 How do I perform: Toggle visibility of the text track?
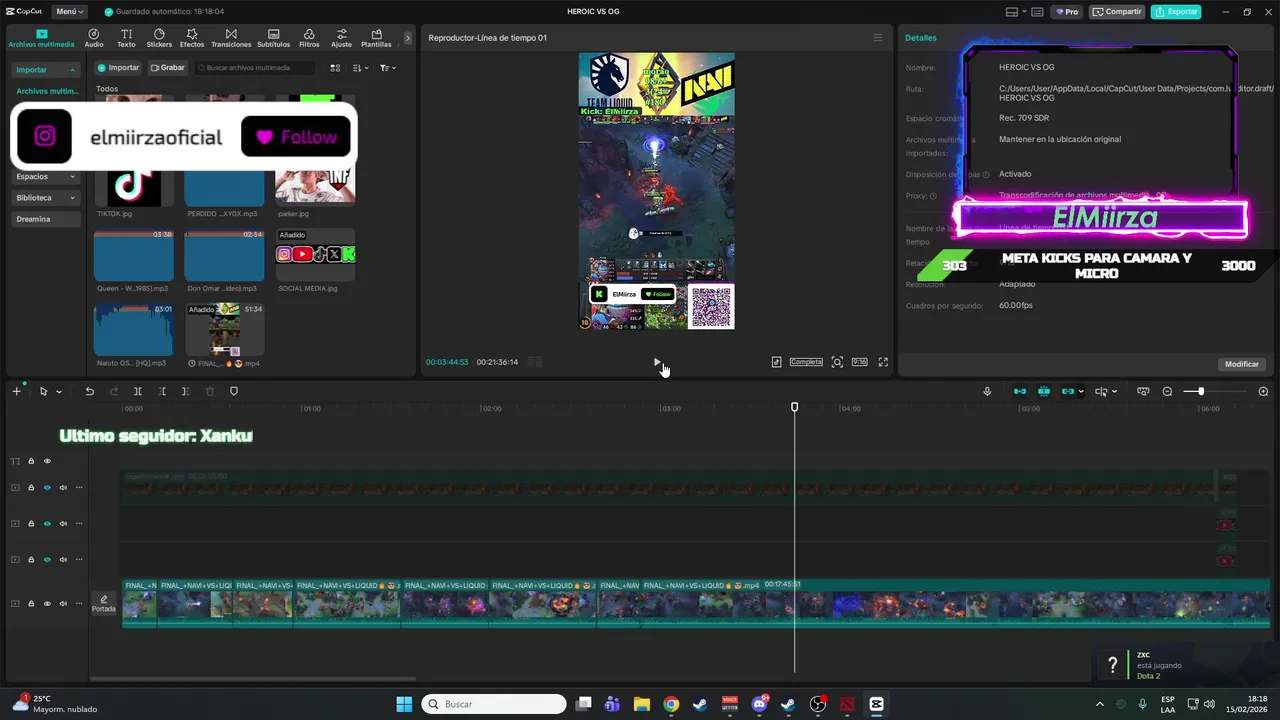47,461
